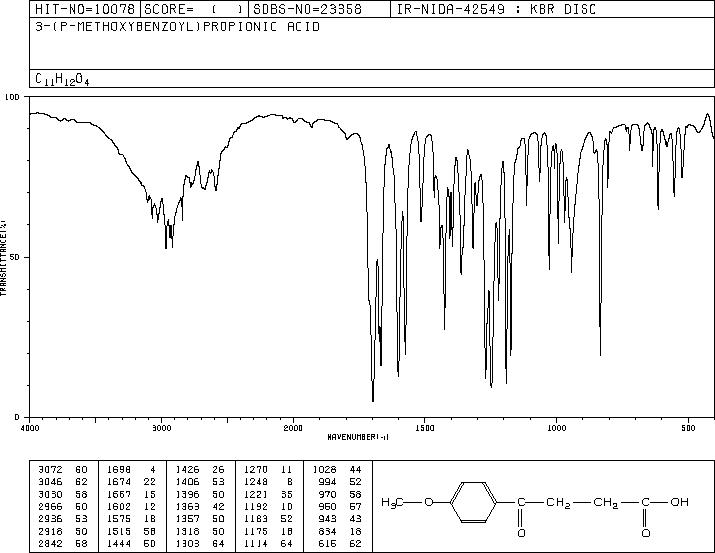This screenshot has height=553, width=715.
Task: Select the 2966 peak row
Action: tap(63, 506)
